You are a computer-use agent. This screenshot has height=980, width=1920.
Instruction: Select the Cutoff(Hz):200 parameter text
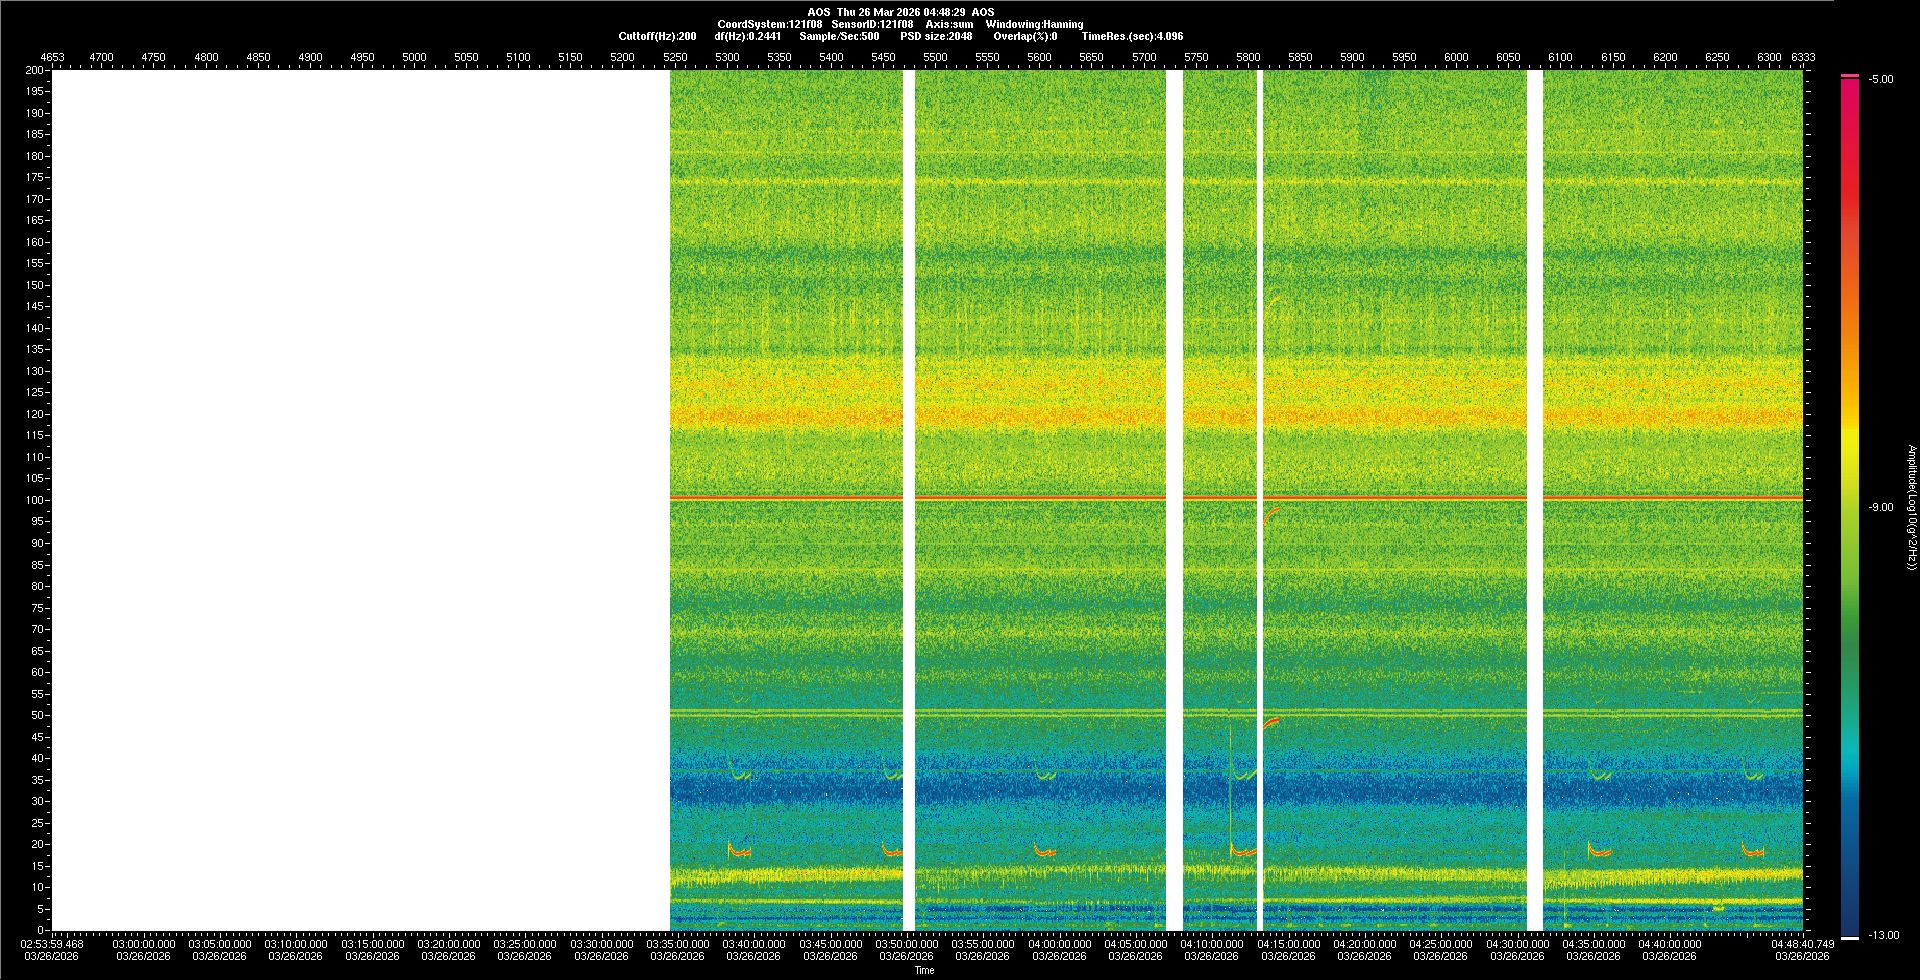click(x=657, y=36)
